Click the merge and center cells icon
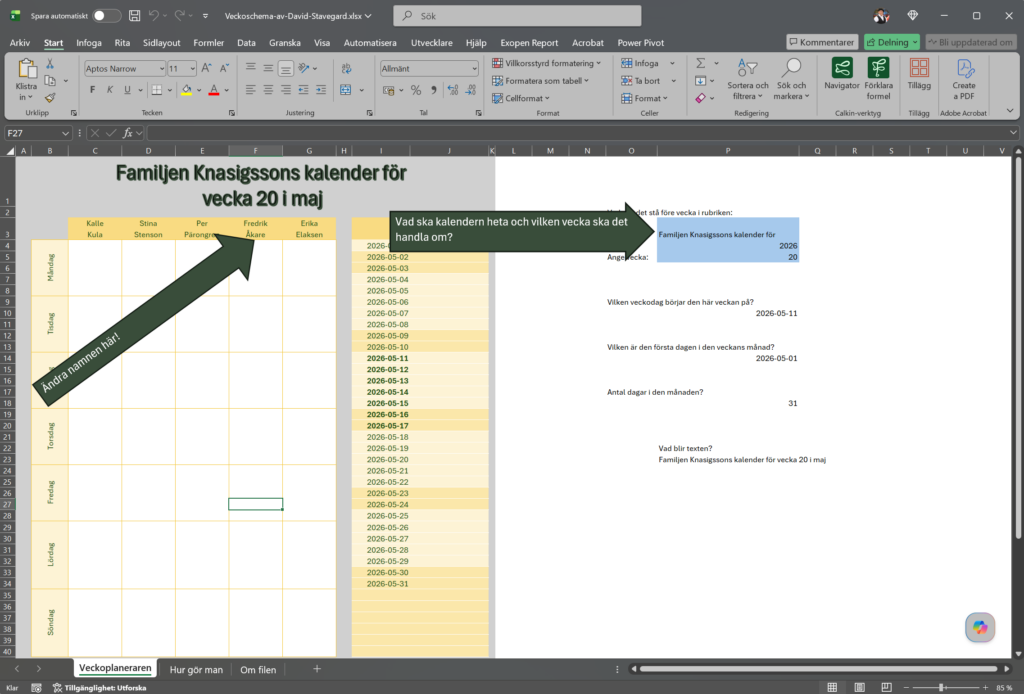The width and height of the screenshot is (1024, 694). [345, 89]
